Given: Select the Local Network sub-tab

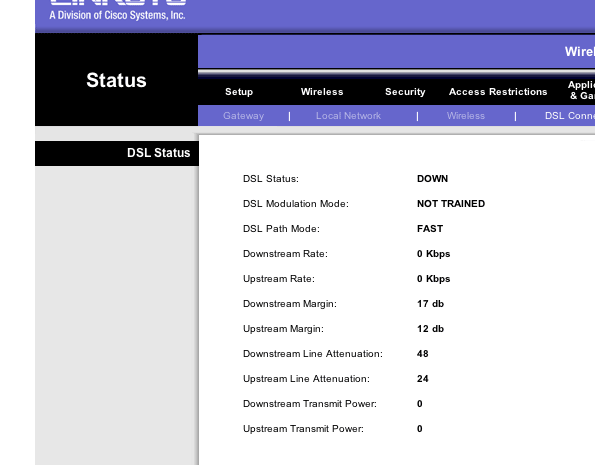Looking at the screenshot, I should click(x=348, y=116).
